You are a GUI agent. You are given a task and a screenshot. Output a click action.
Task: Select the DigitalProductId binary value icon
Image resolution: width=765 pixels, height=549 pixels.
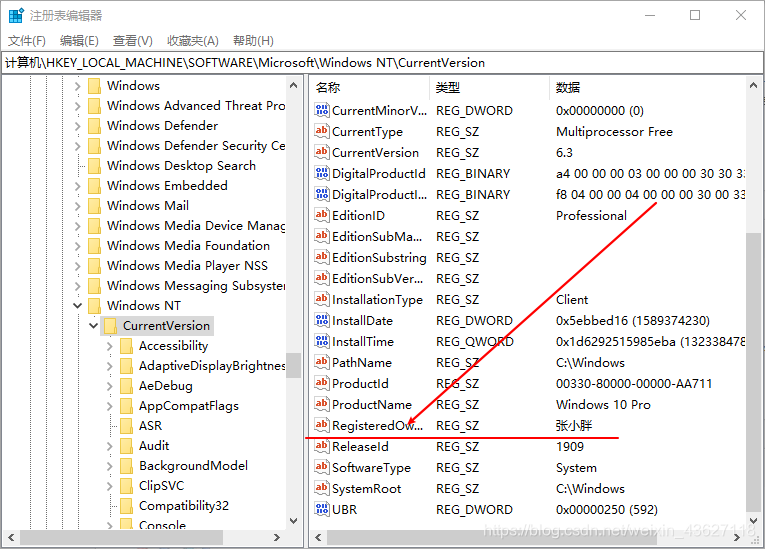(x=322, y=173)
